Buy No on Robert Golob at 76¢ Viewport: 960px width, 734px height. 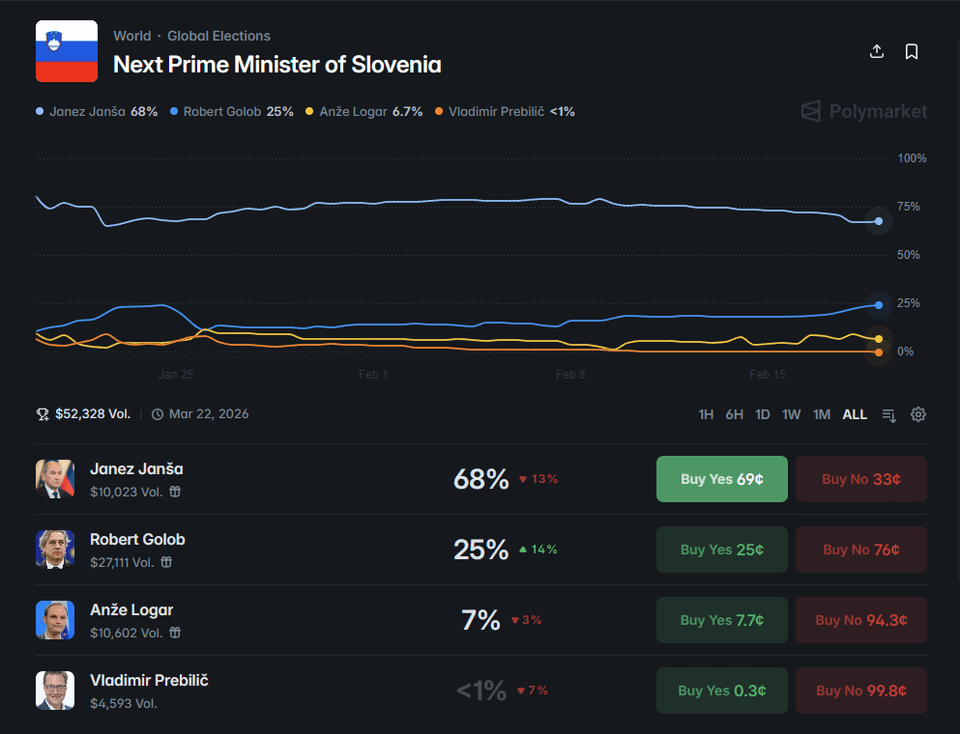861,549
